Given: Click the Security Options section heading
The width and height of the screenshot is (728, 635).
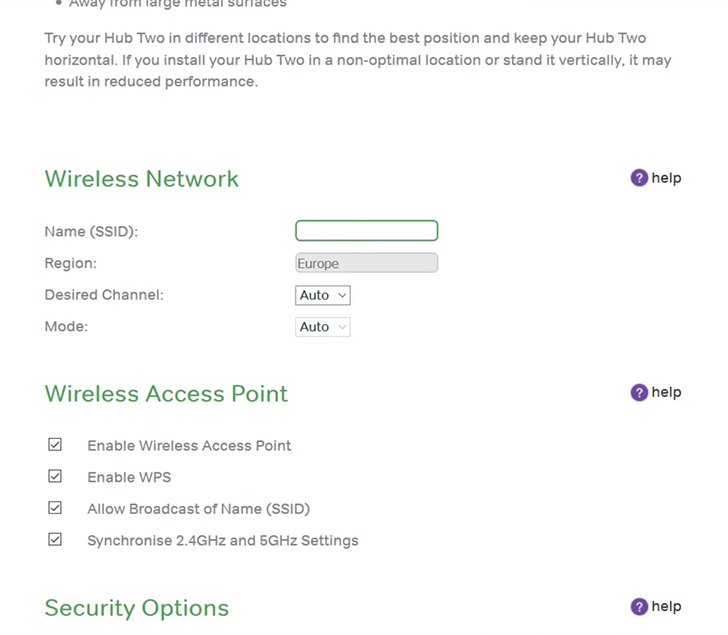Looking at the screenshot, I should 136,608.
